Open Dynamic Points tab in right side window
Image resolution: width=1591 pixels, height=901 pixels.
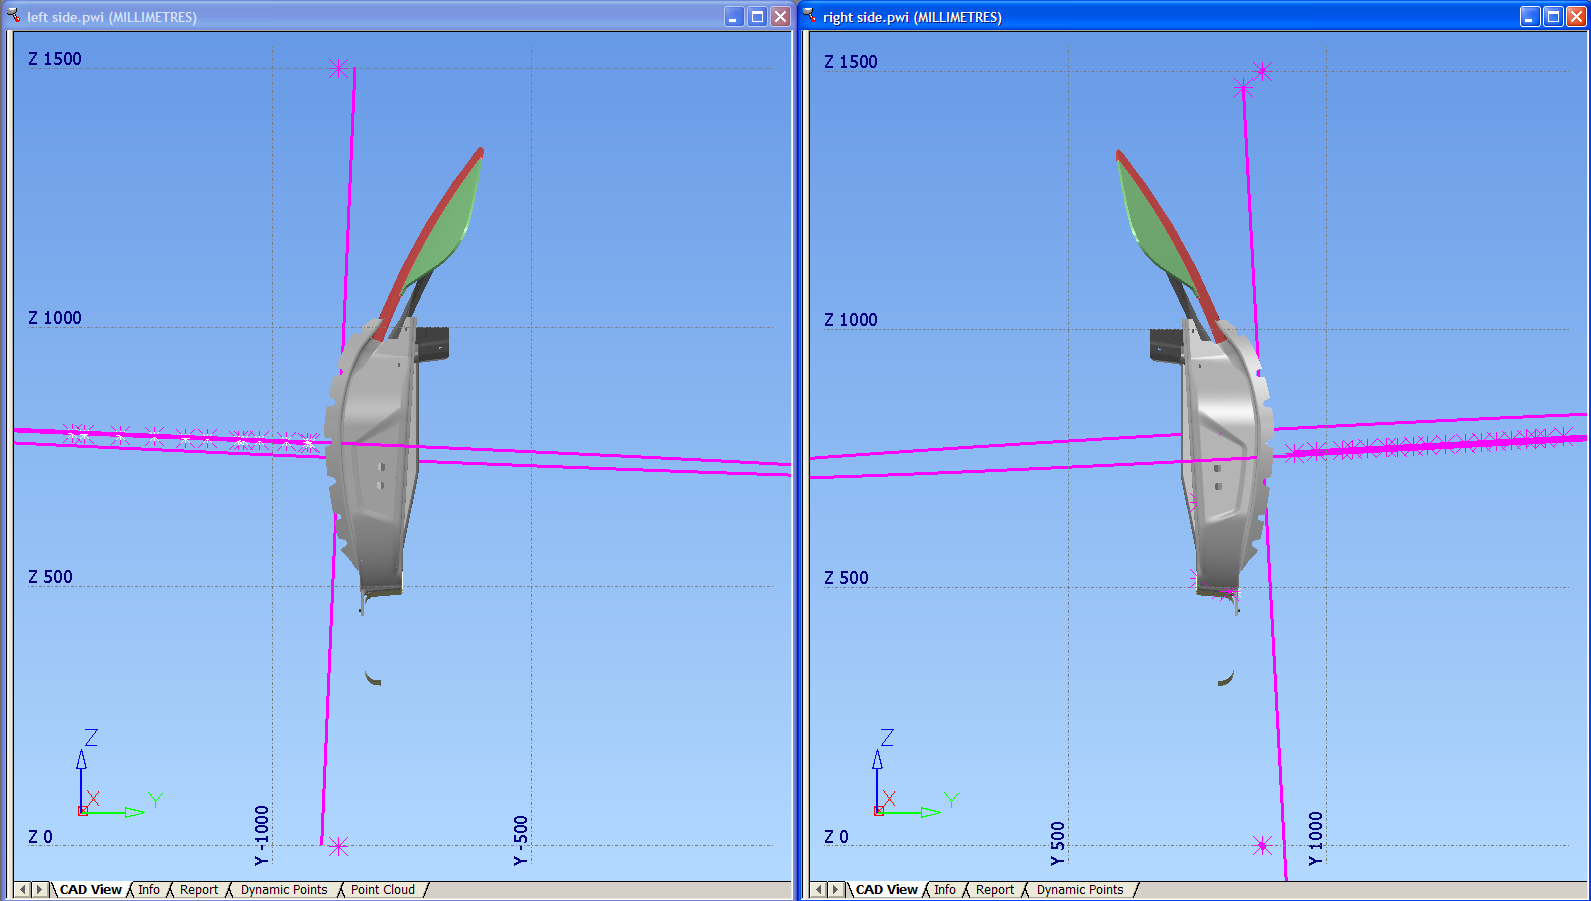[x=1080, y=889]
